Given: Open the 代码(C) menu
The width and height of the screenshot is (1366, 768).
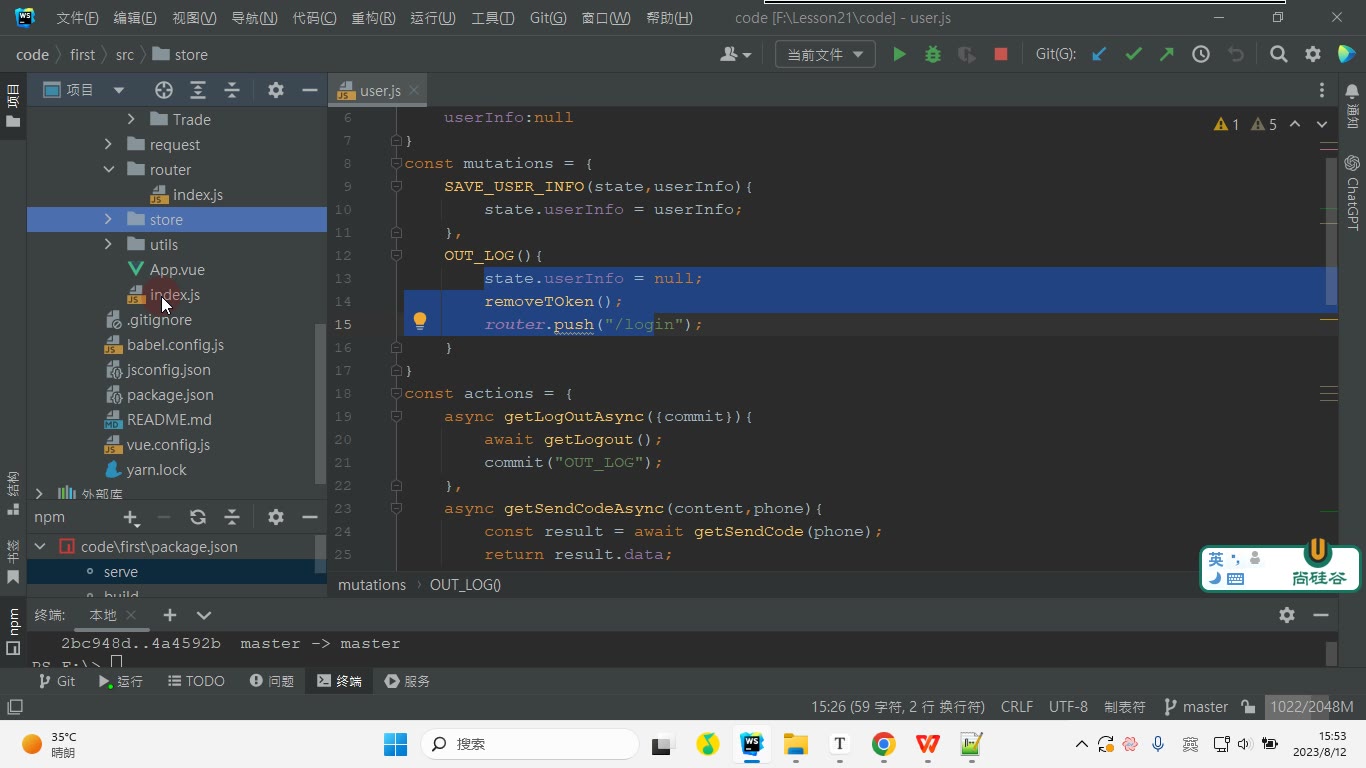Looking at the screenshot, I should (x=314, y=18).
